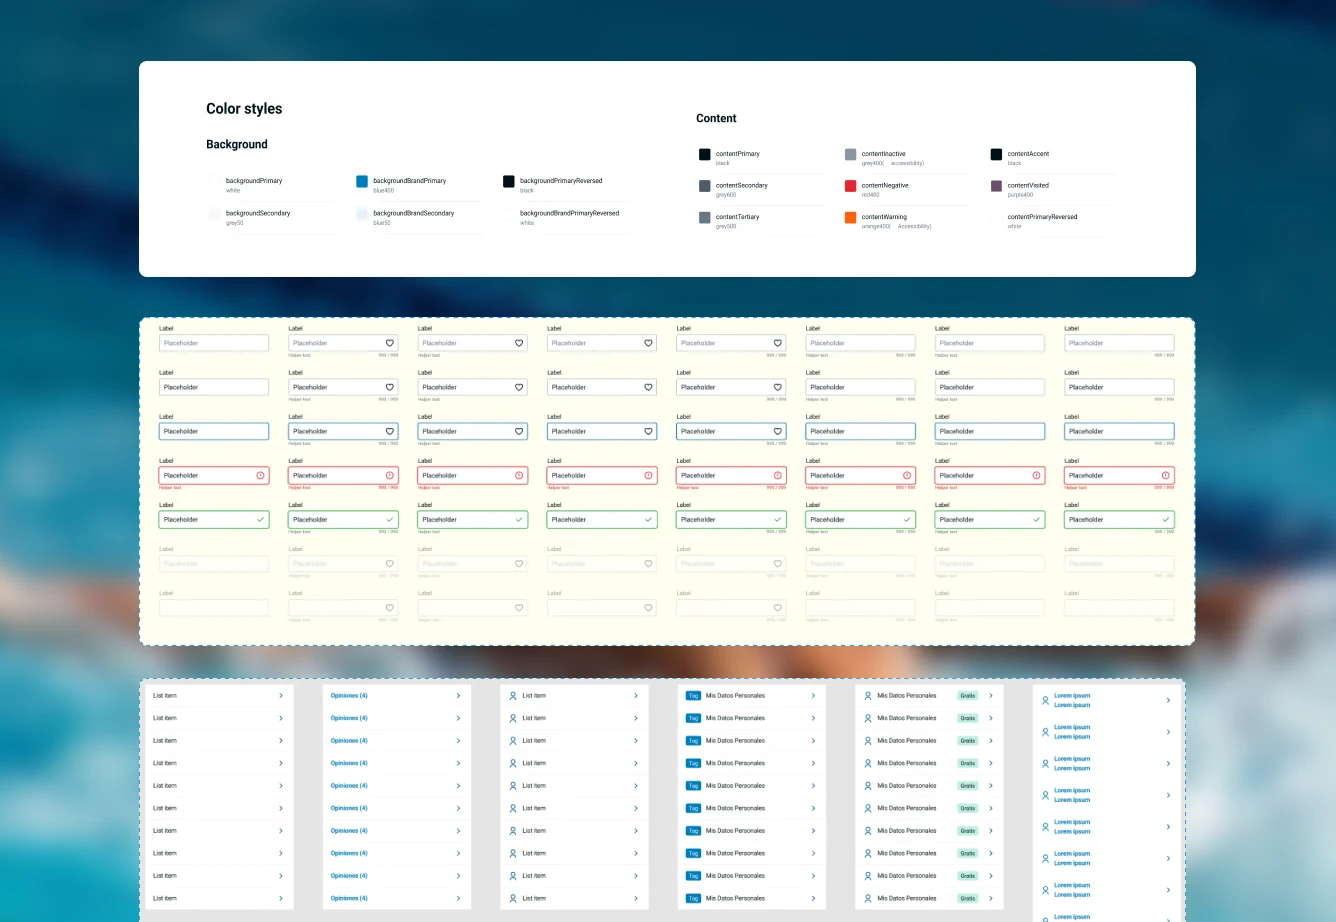Pick the contentWarning orange swatch
This screenshot has width=1336, height=922.
(x=850, y=217)
